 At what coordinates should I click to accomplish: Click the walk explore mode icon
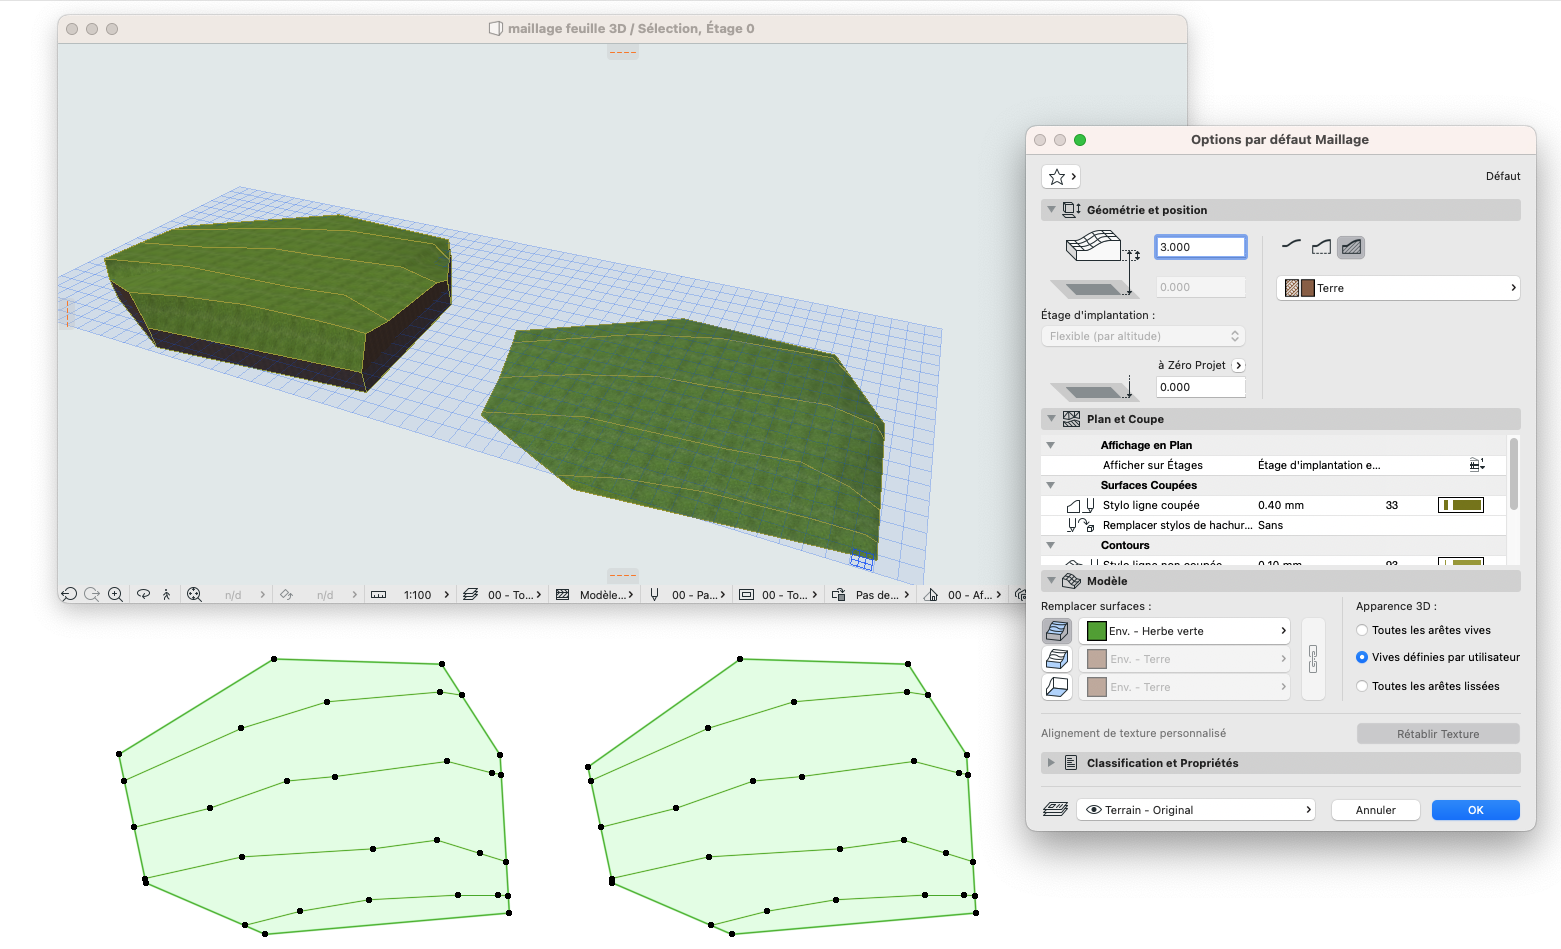click(x=166, y=594)
